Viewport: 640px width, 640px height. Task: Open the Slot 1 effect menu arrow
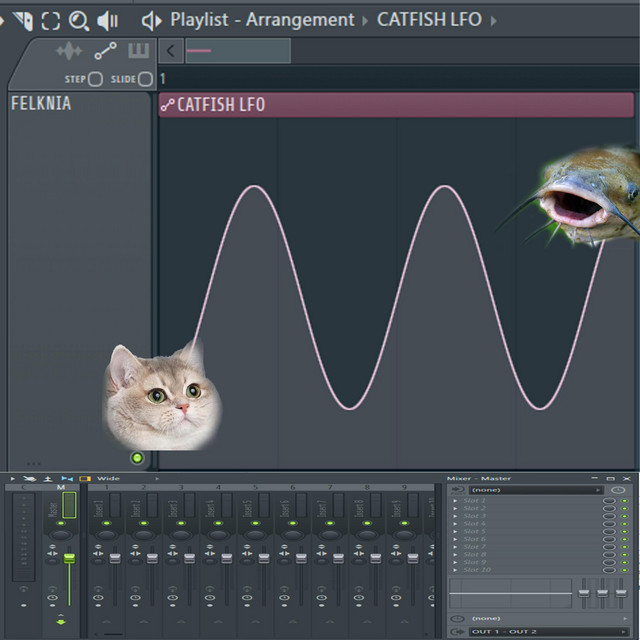tap(456, 500)
